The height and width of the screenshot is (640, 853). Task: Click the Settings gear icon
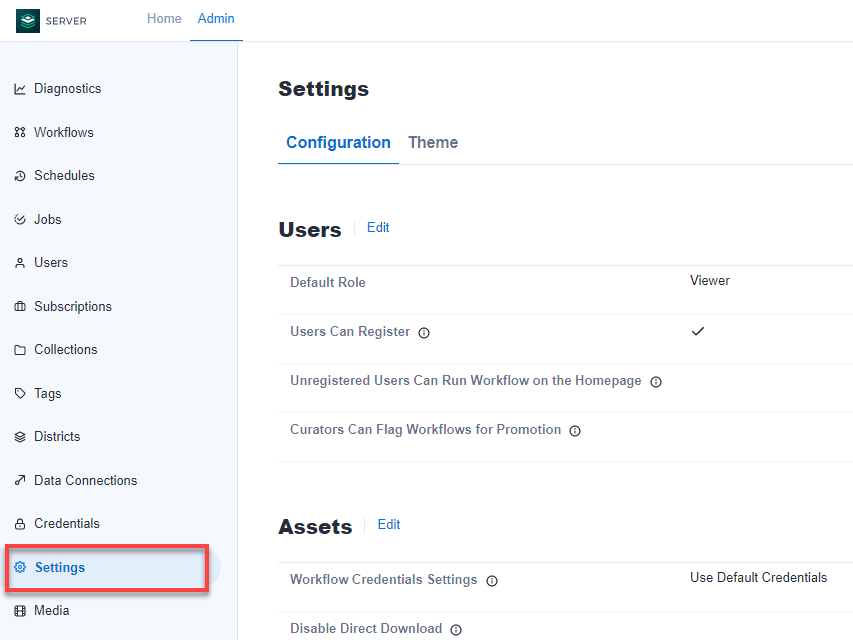pos(20,567)
